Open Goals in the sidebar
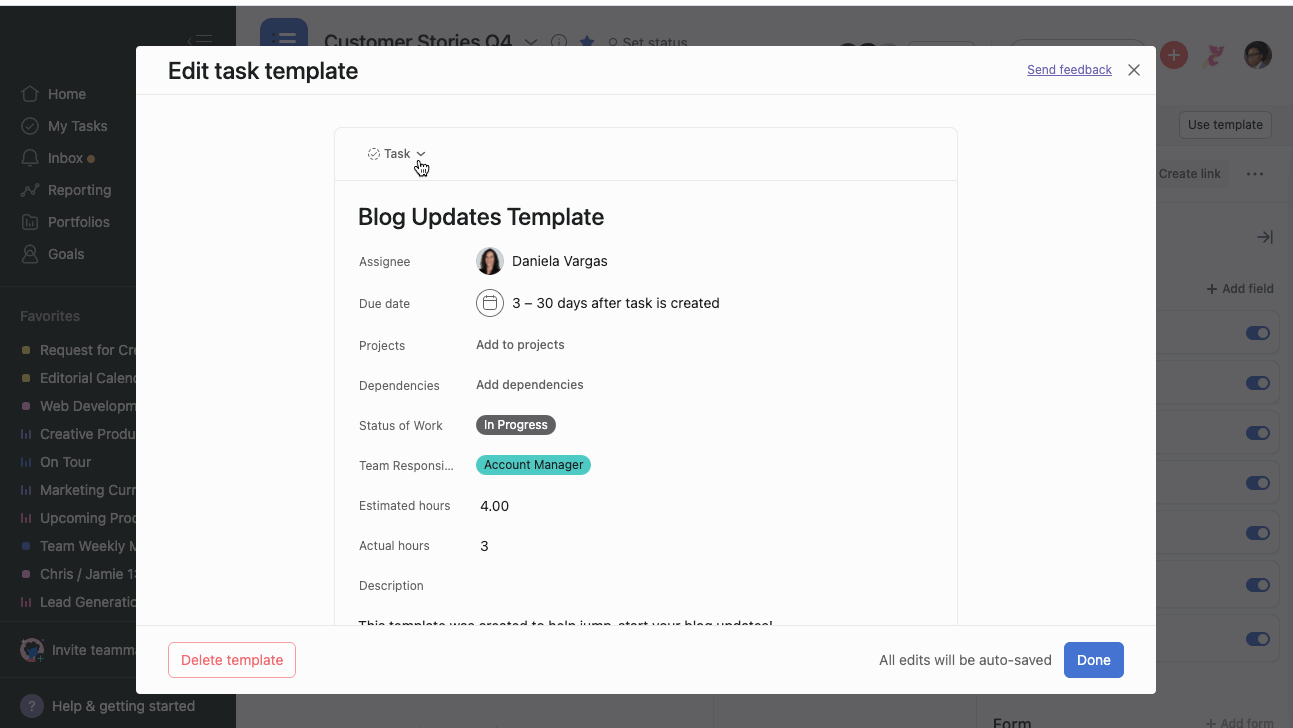Screen dimensions: 1293x728 click(x=65, y=253)
